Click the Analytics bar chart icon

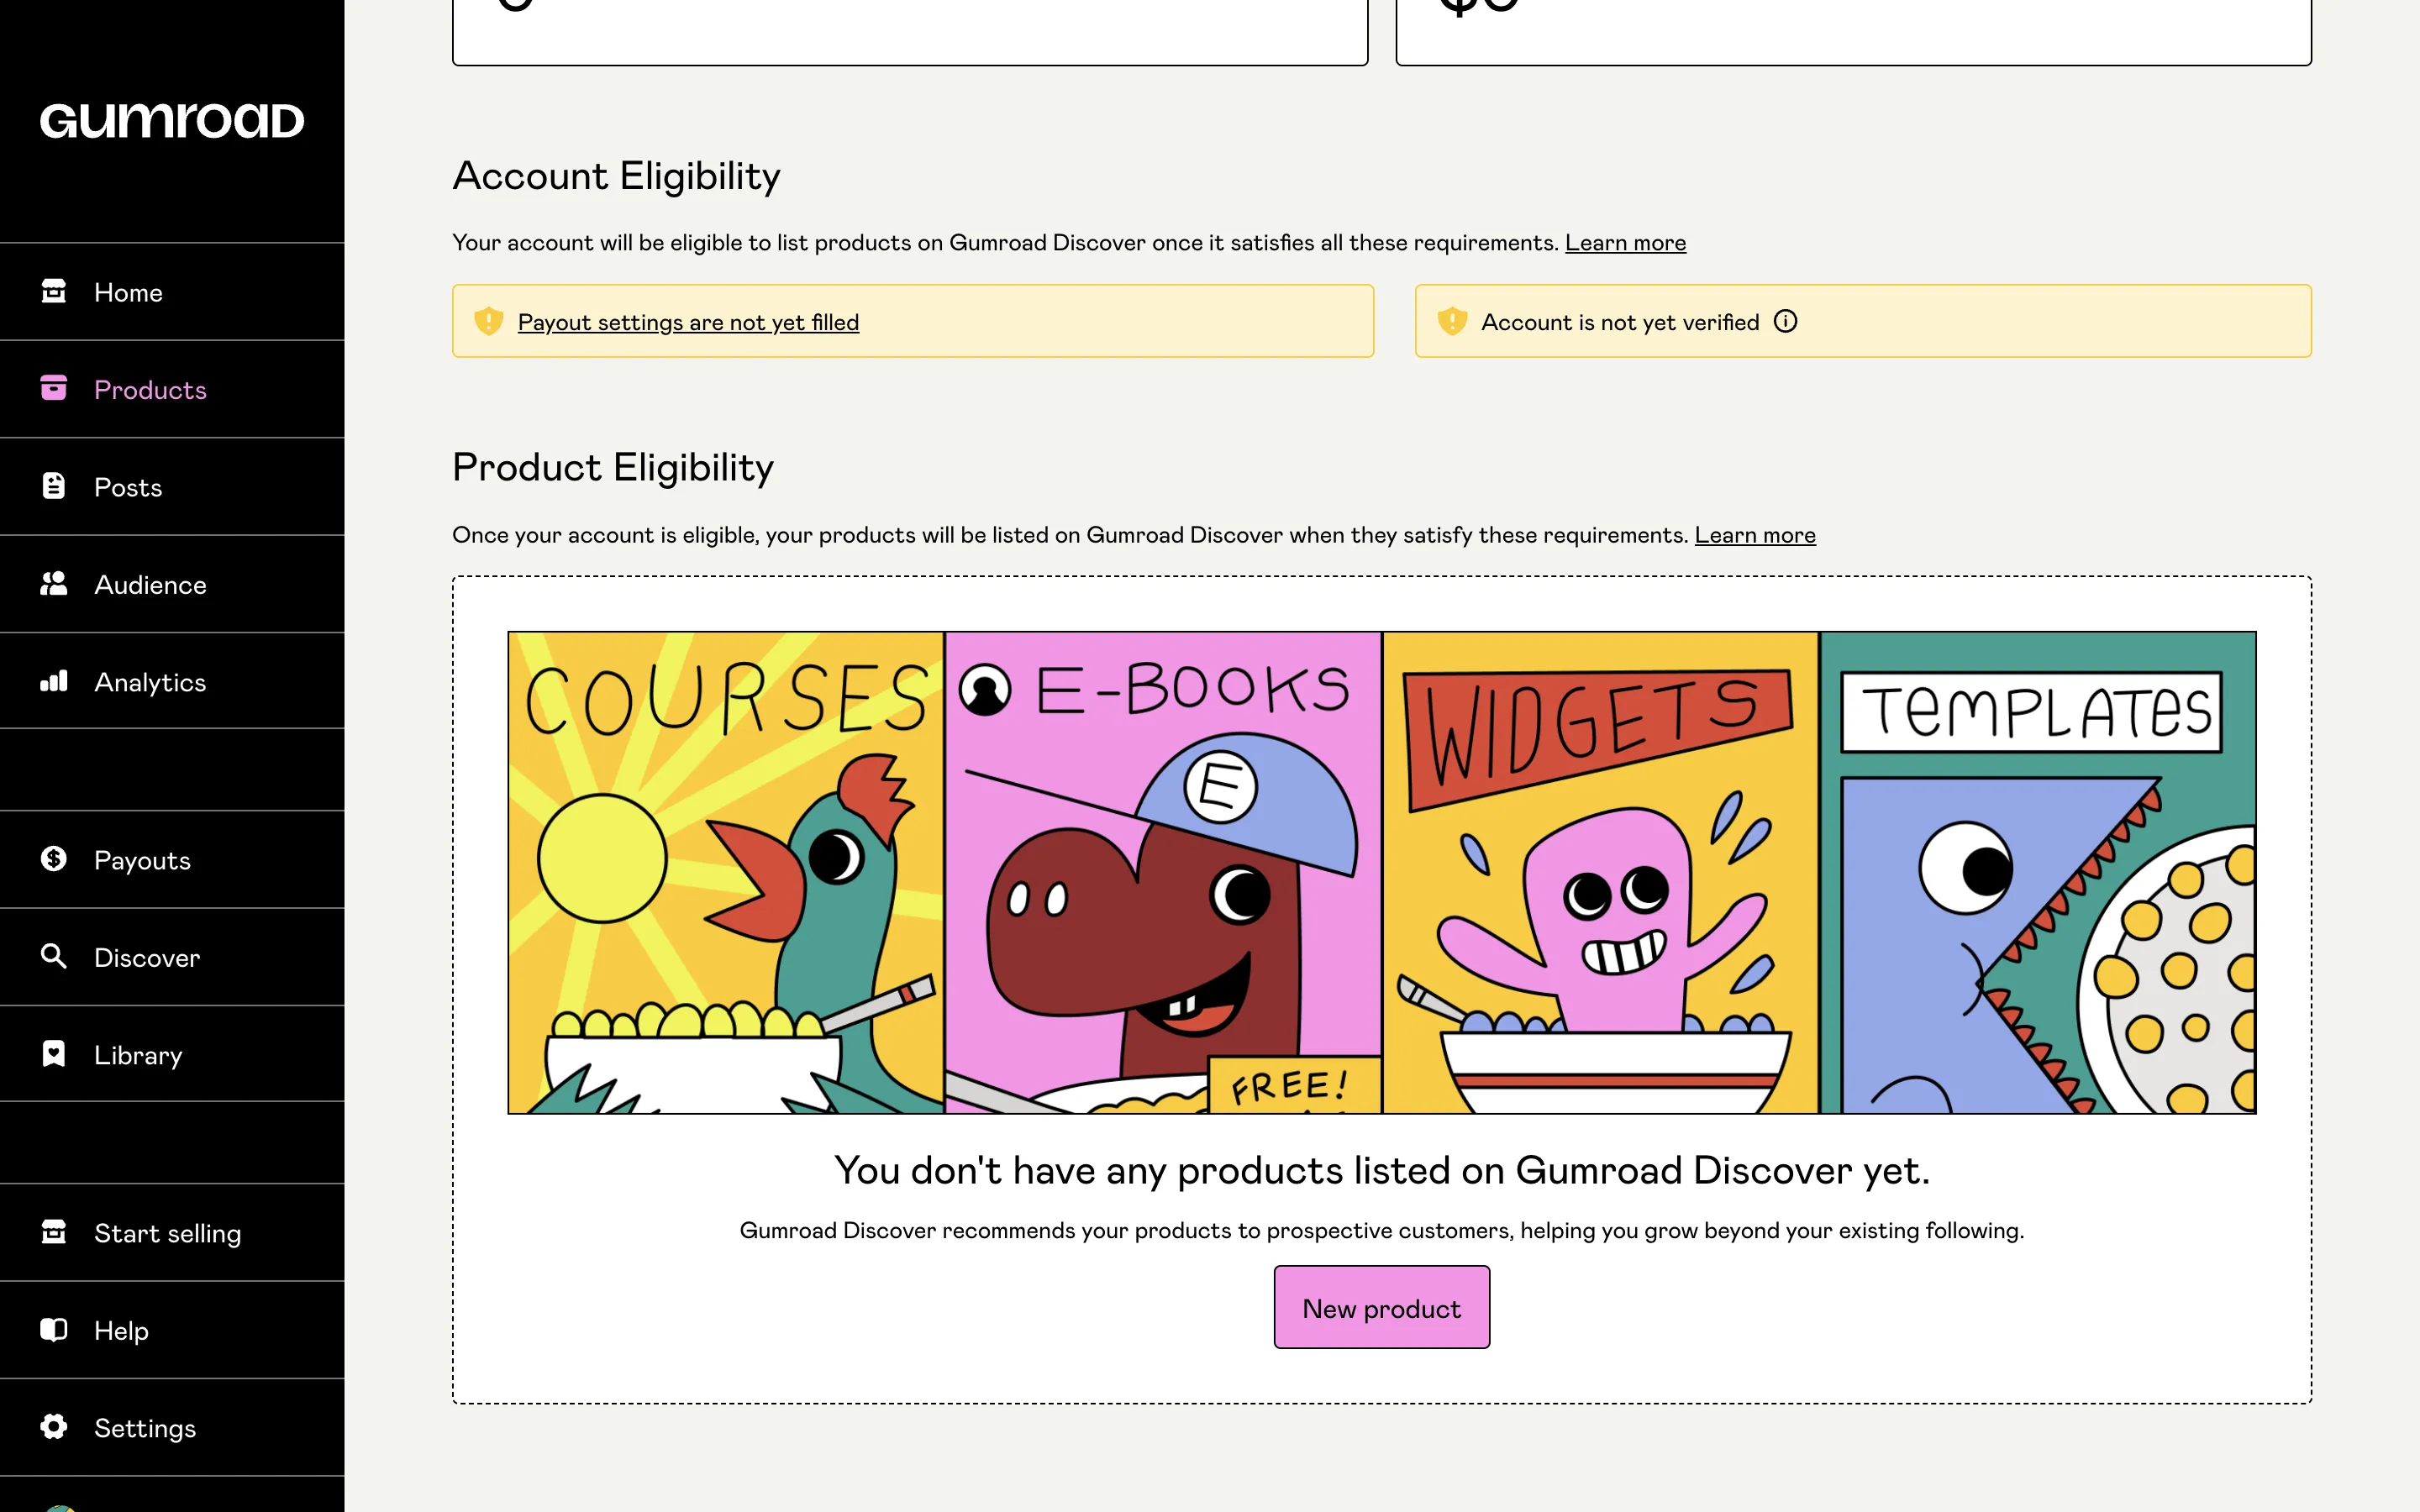pyautogui.click(x=54, y=681)
